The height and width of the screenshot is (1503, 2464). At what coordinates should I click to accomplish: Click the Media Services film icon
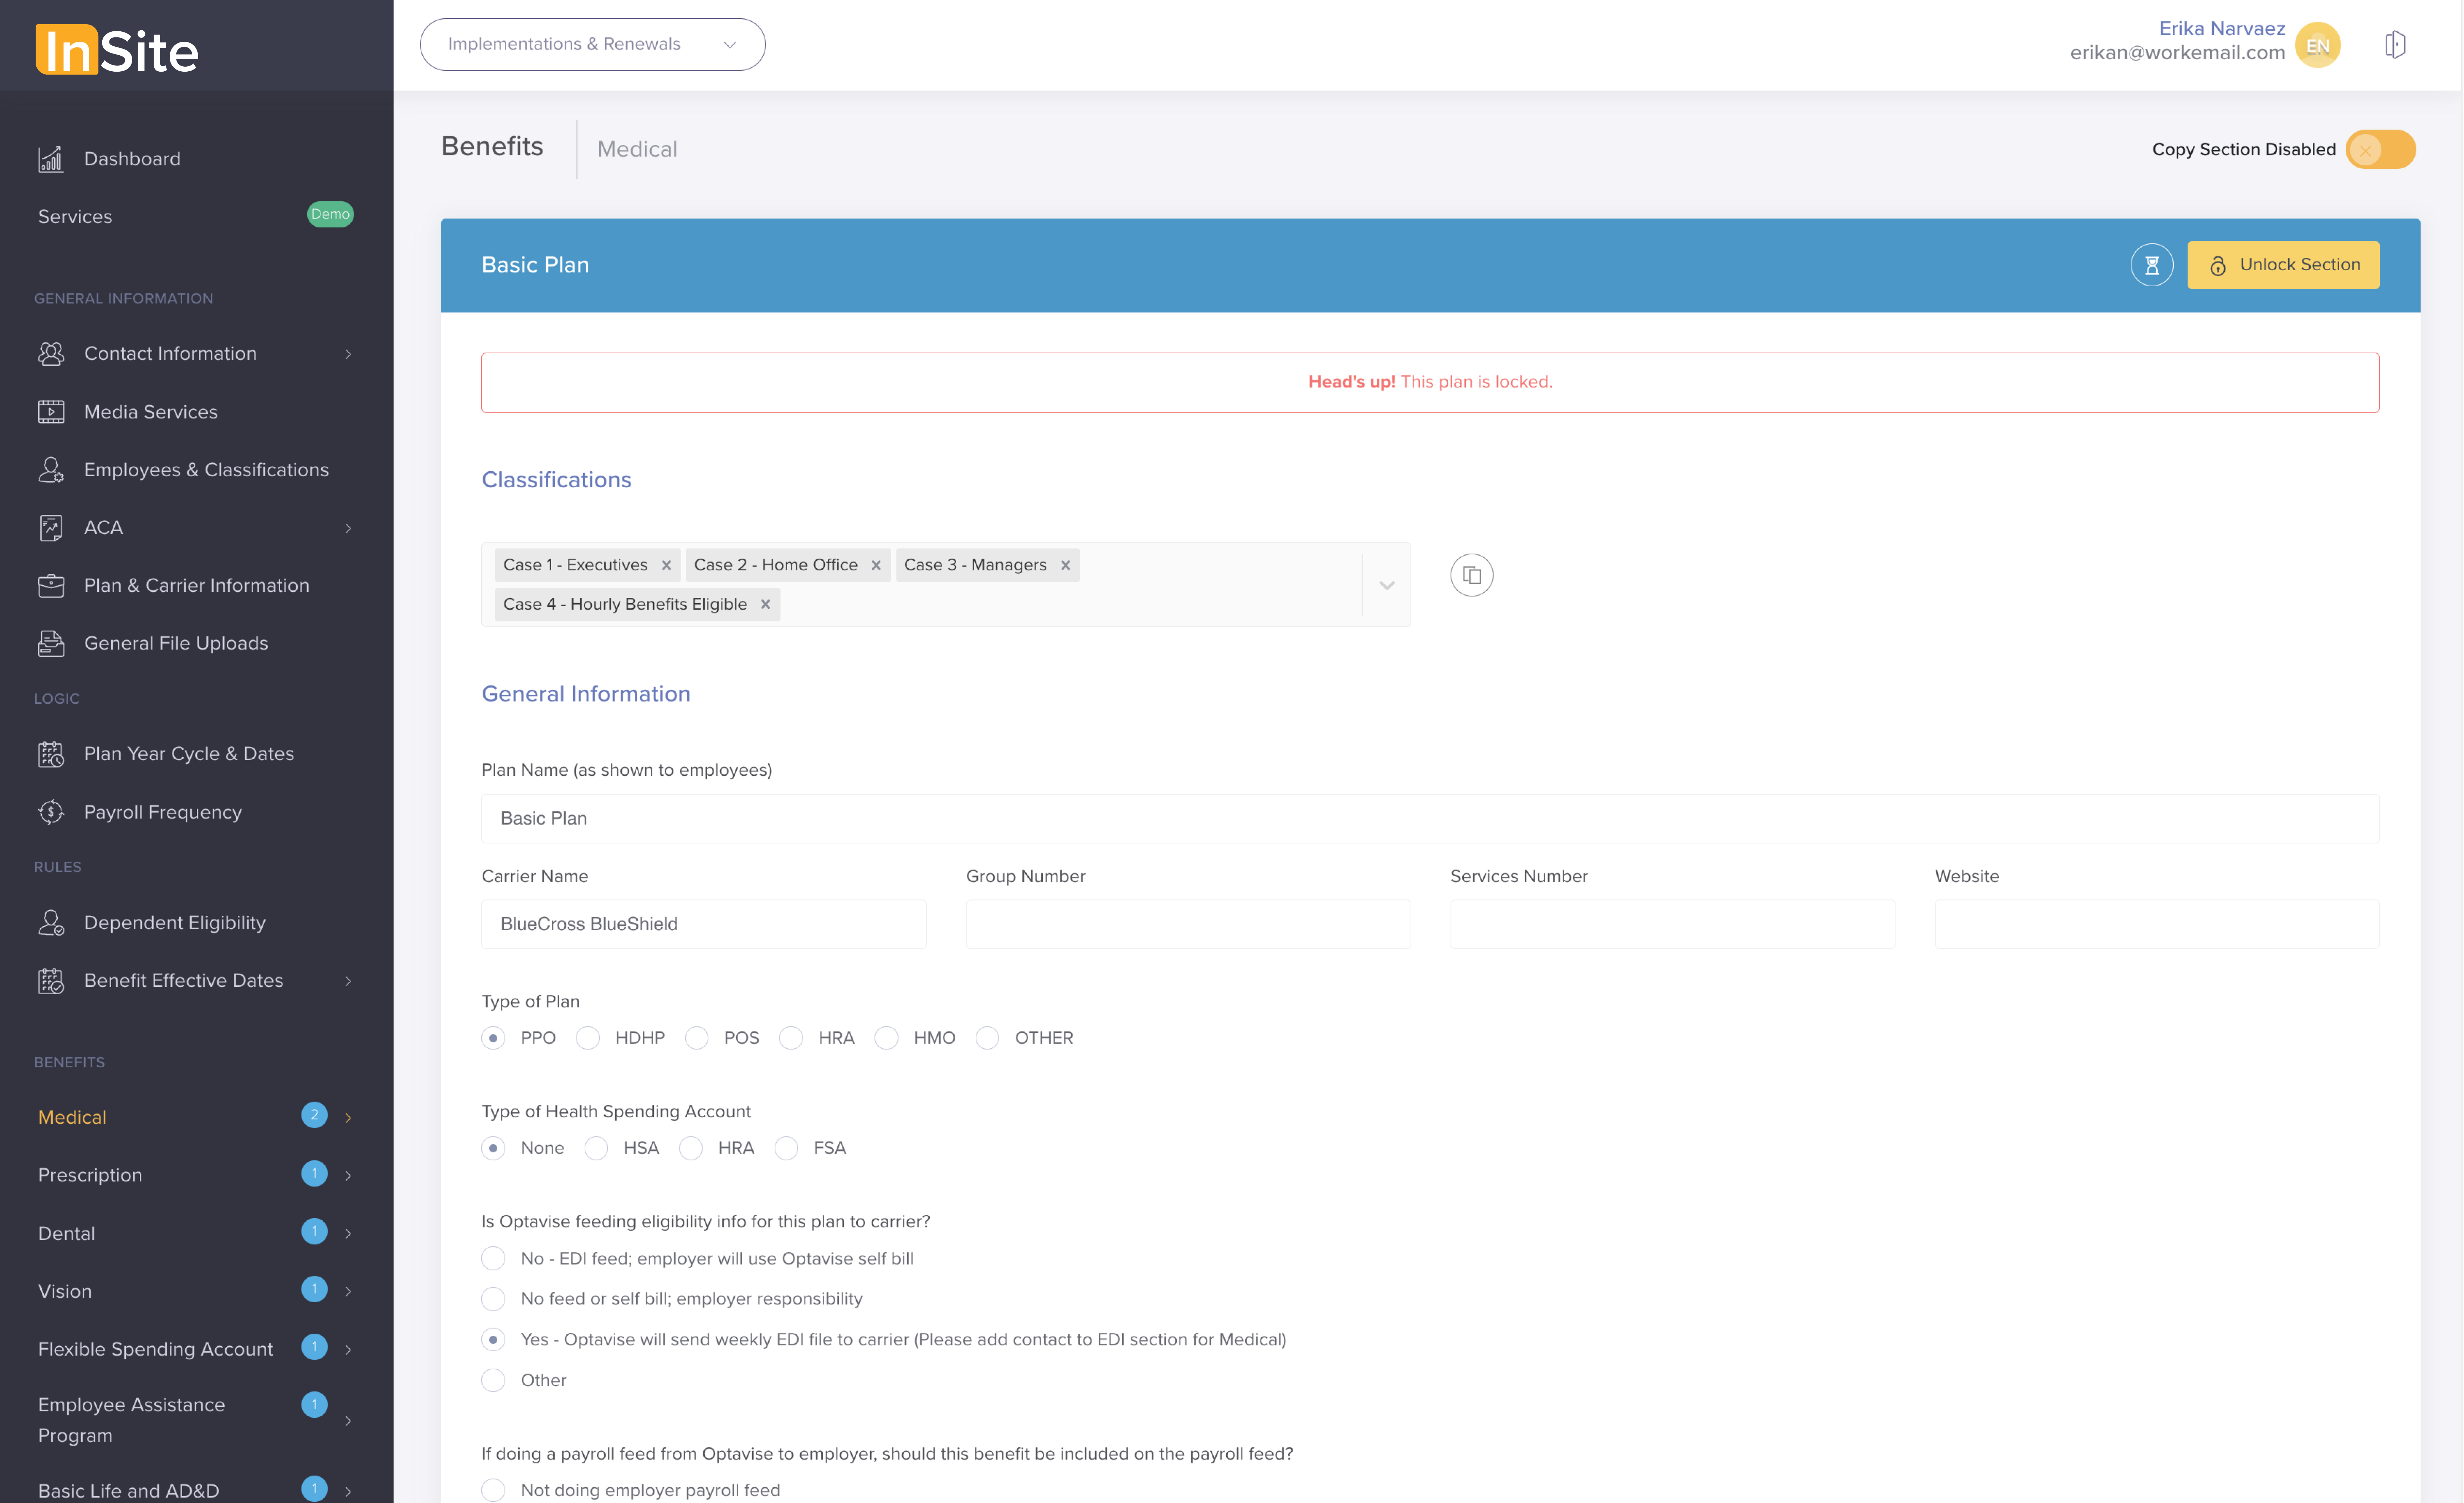[x=51, y=412]
